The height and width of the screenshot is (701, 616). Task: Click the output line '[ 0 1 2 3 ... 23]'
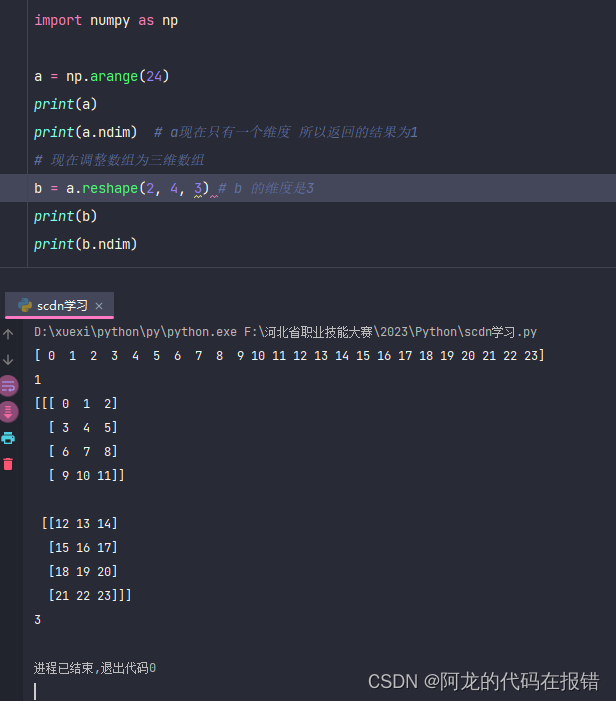click(289, 356)
